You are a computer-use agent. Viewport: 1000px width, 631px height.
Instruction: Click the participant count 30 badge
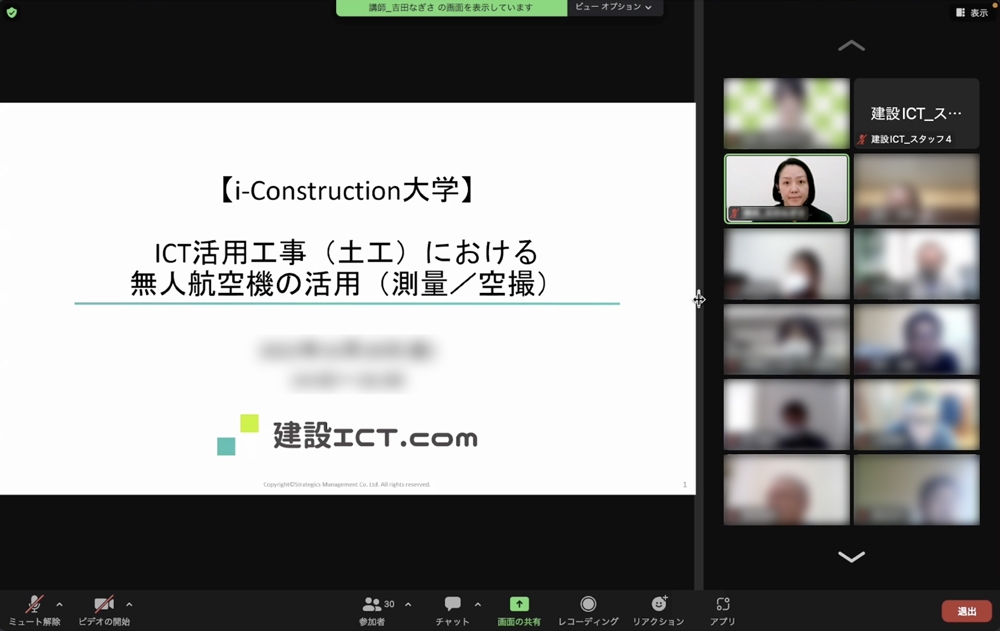tap(387, 603)
